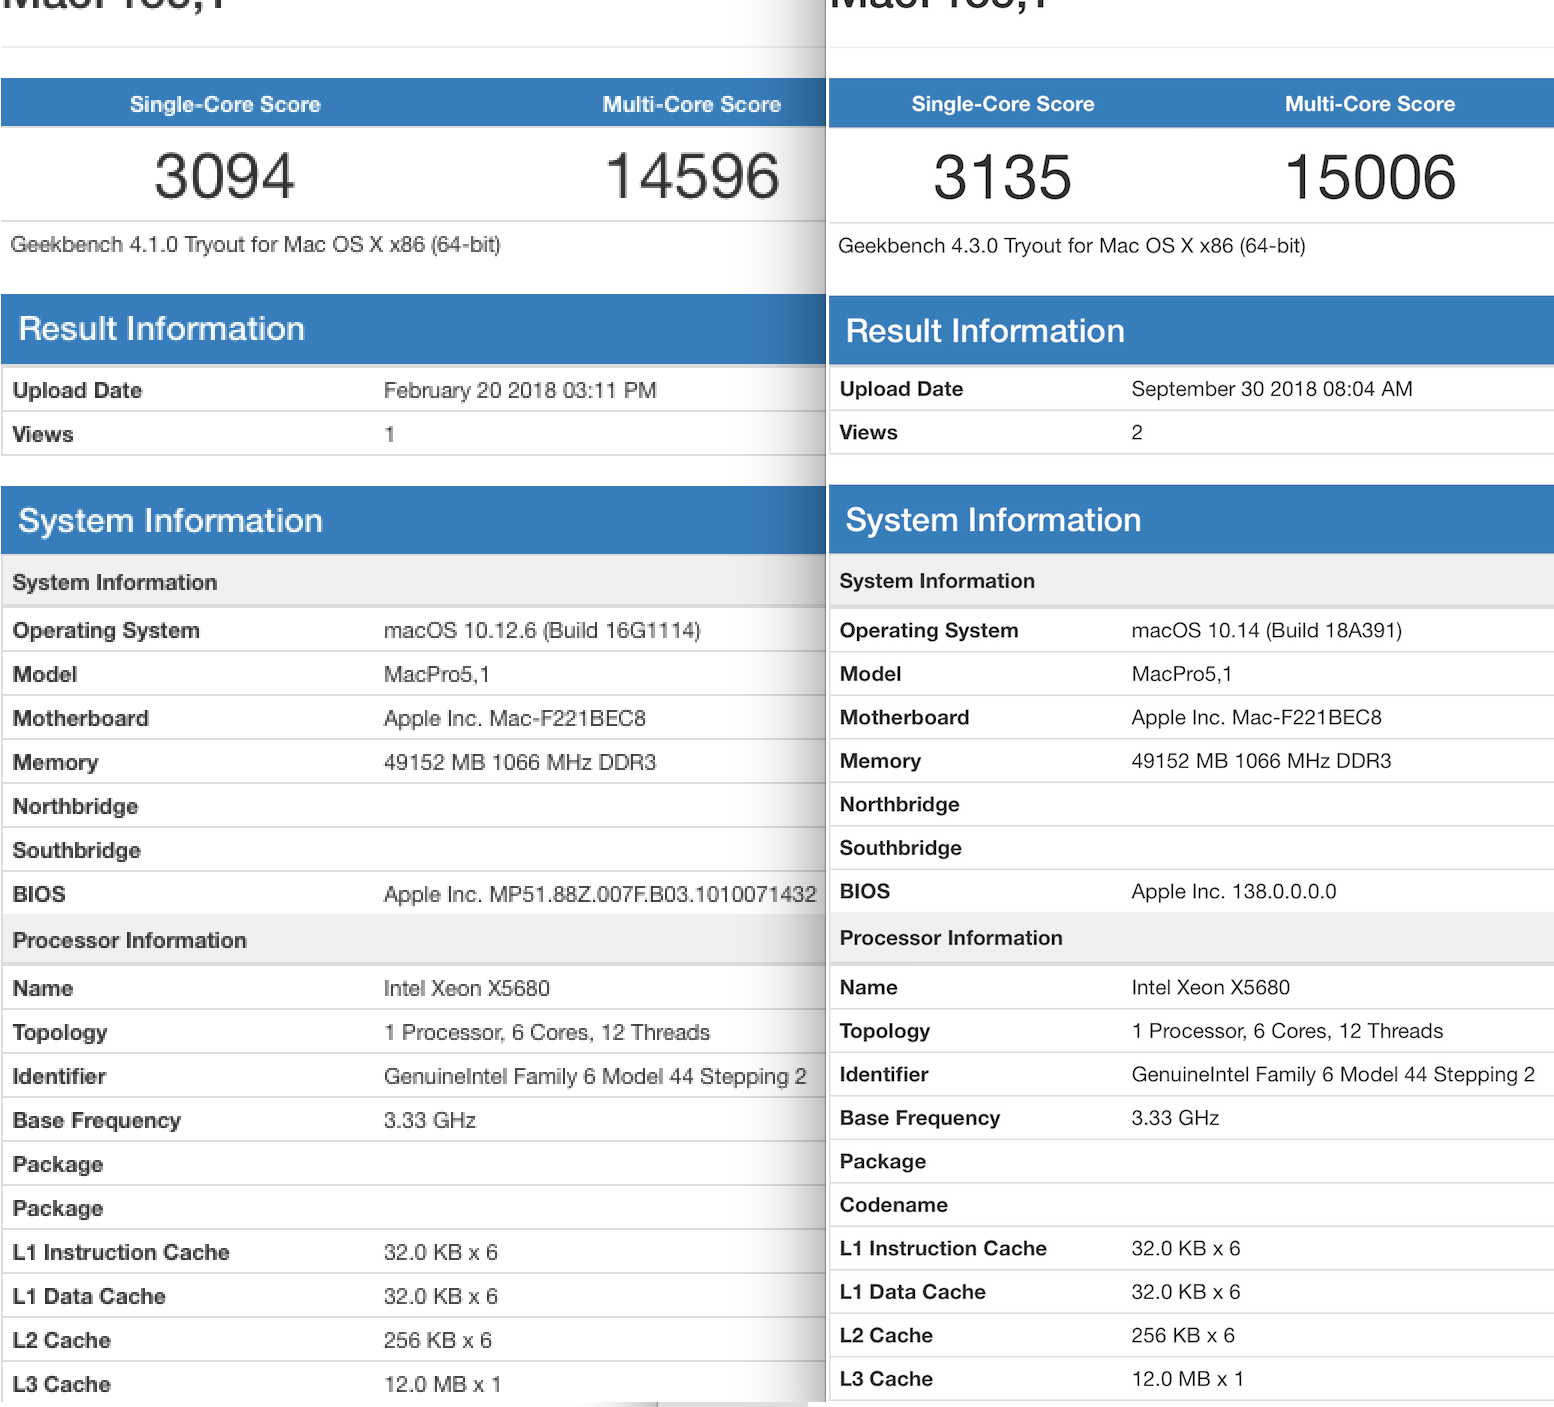Click the Views value '2' in the September result
Screen dimensions: 1554x1407
point(1137,432)
